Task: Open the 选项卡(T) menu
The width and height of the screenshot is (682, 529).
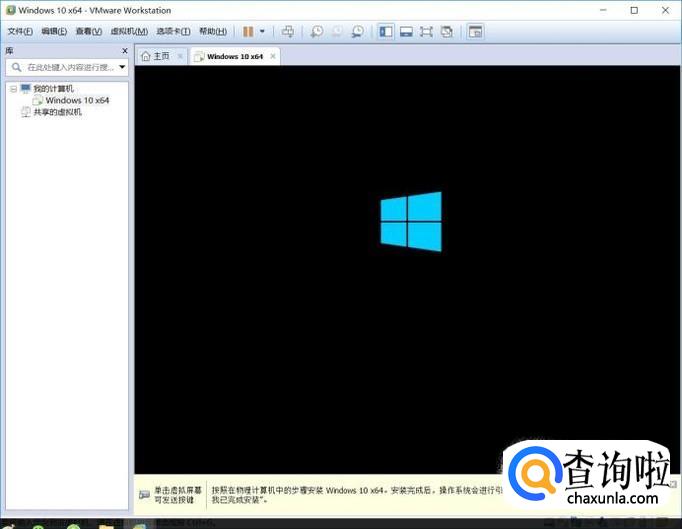Action: 173,31
